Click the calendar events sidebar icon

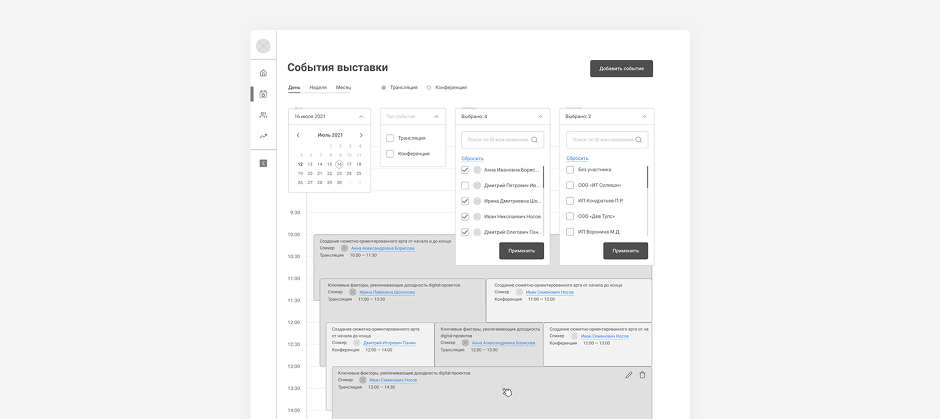coord(263,94)
